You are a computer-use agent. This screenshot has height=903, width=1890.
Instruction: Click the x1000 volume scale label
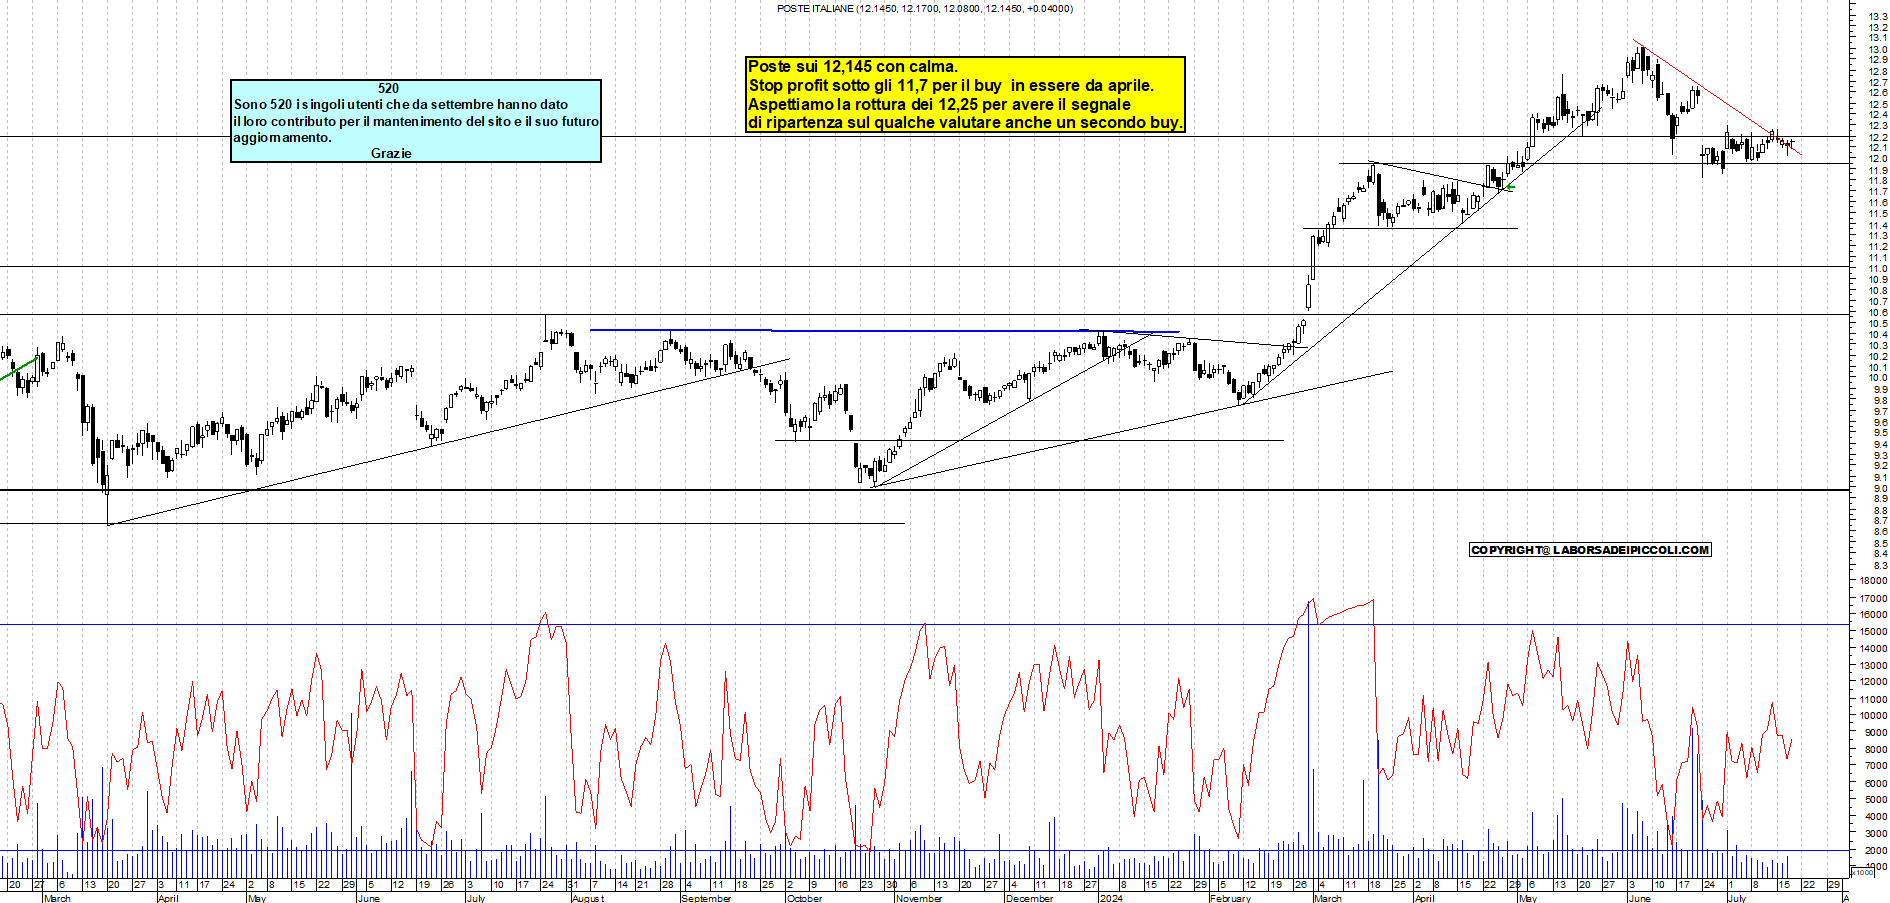(1862, 872)
